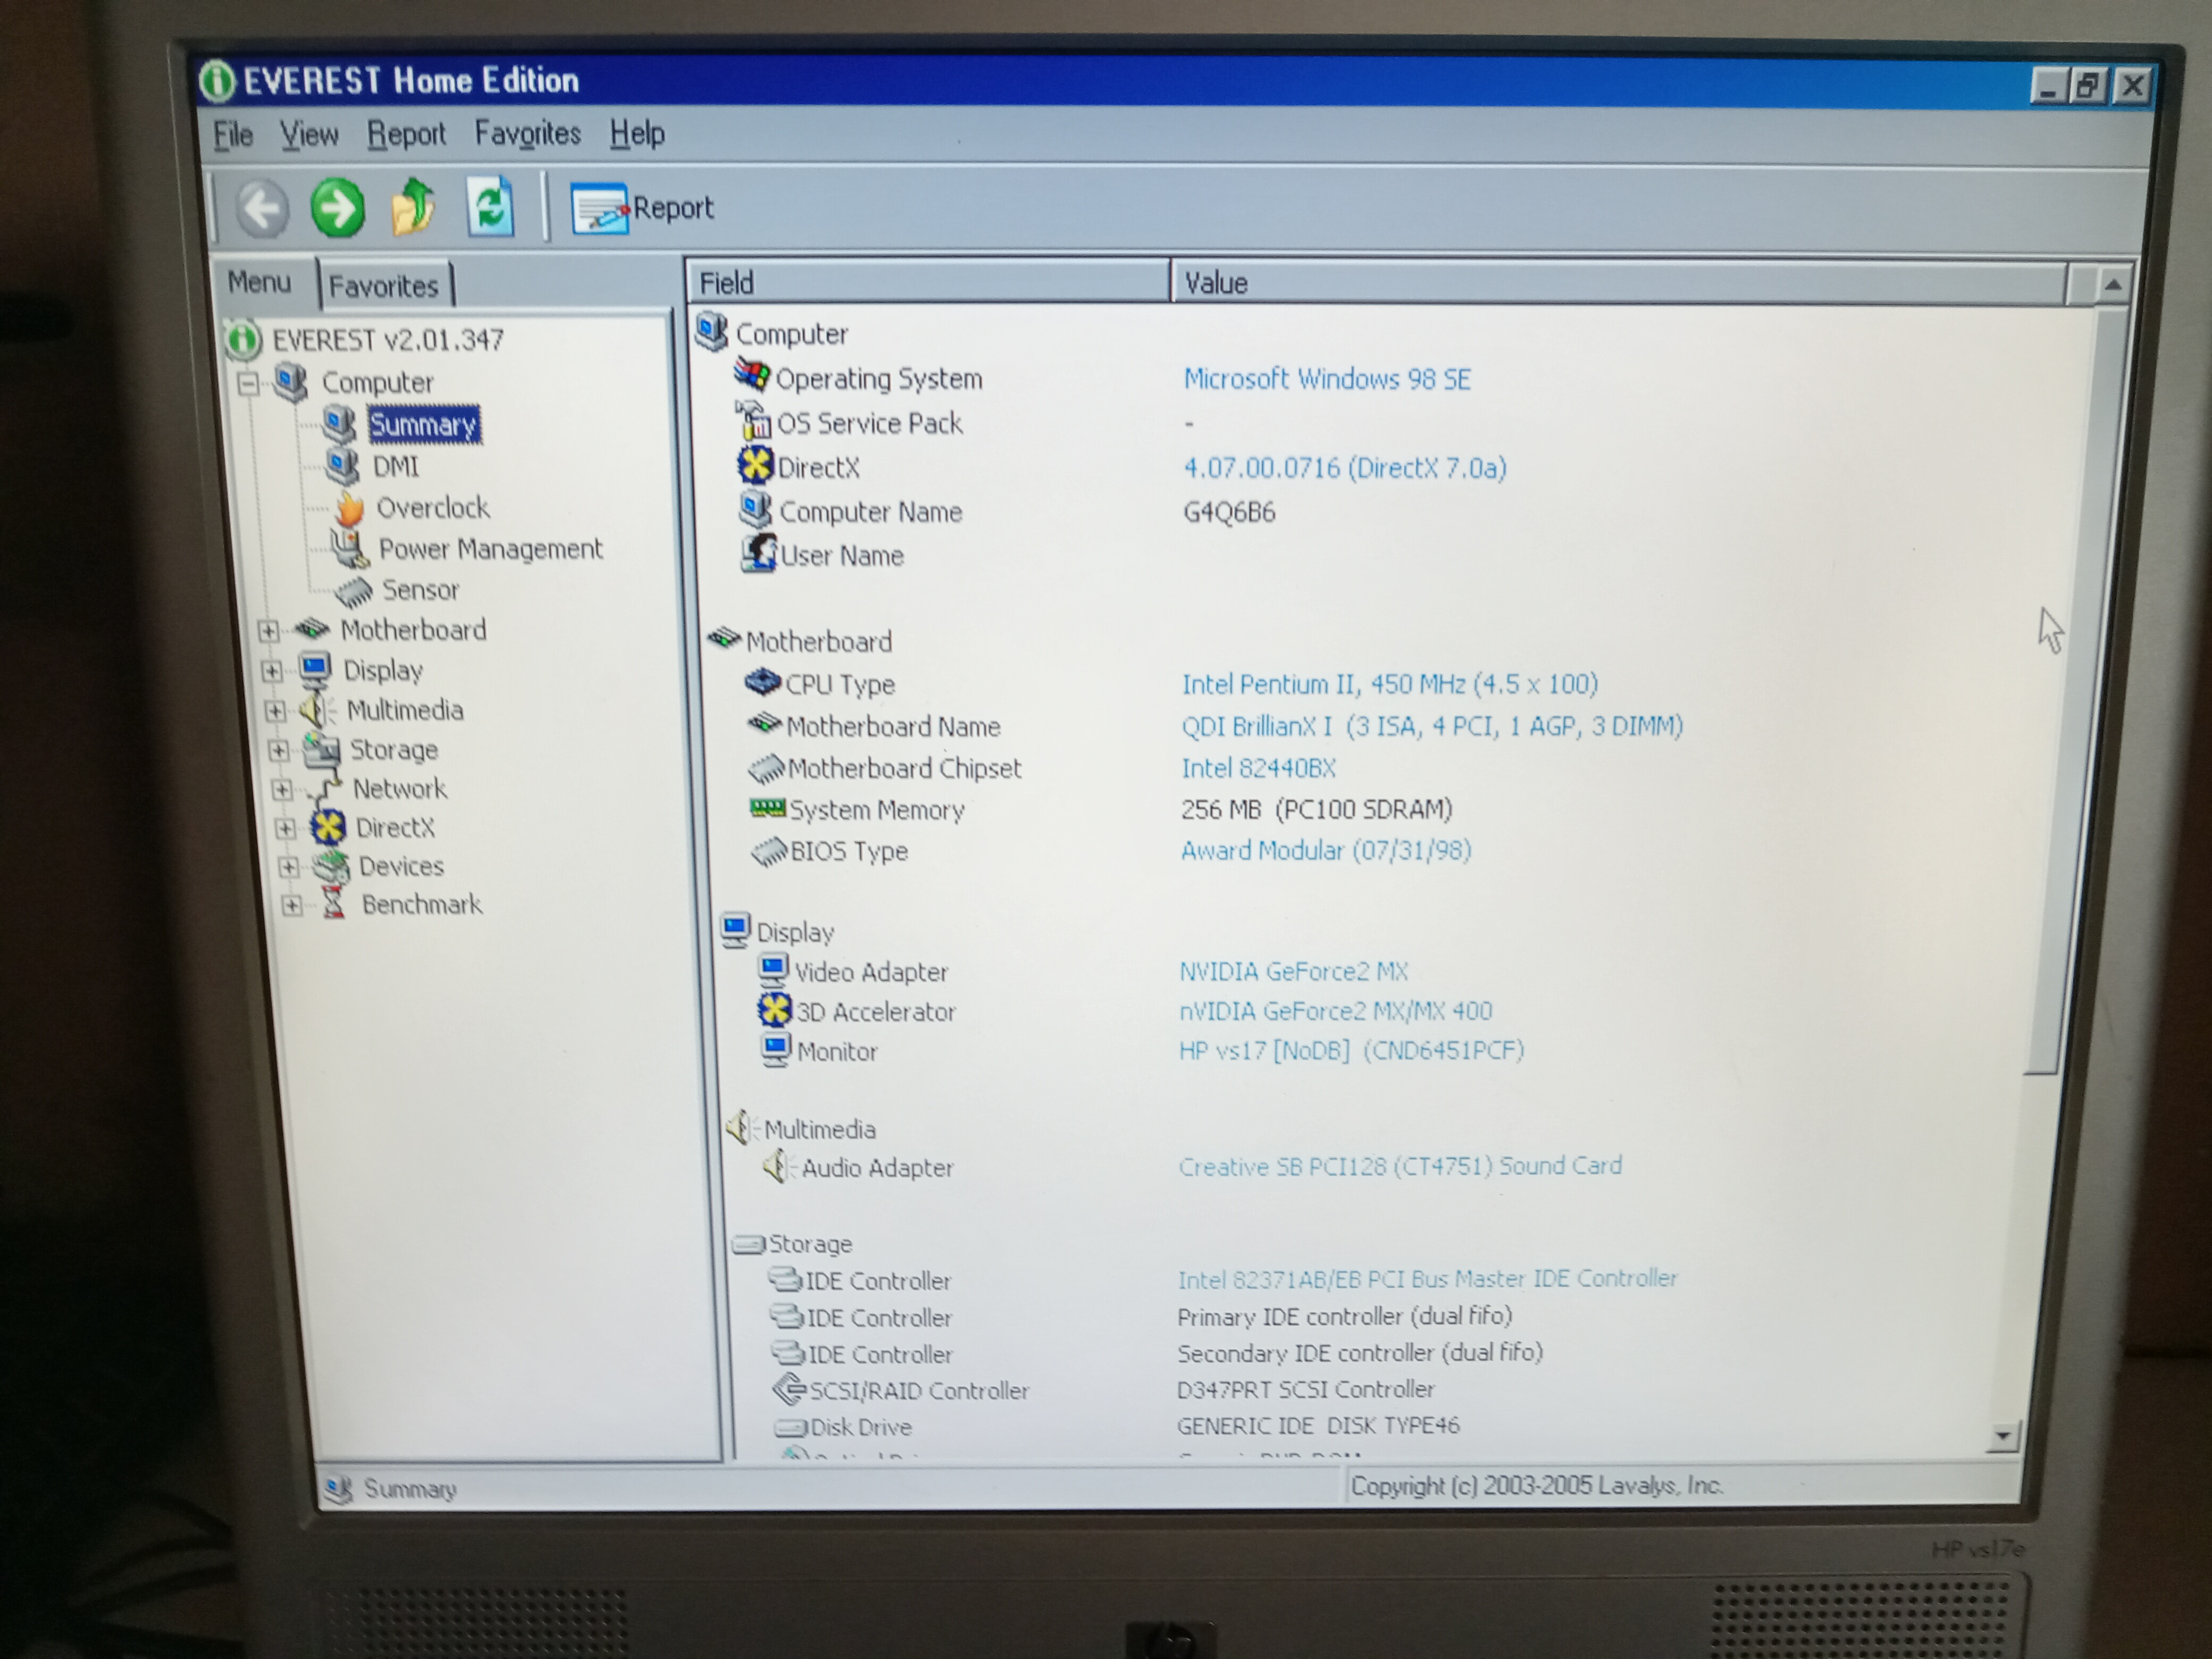Expand the Benchmark tree node
Image resolution: width=2212 pixels, height=1659 pixels.
[291, 906]
